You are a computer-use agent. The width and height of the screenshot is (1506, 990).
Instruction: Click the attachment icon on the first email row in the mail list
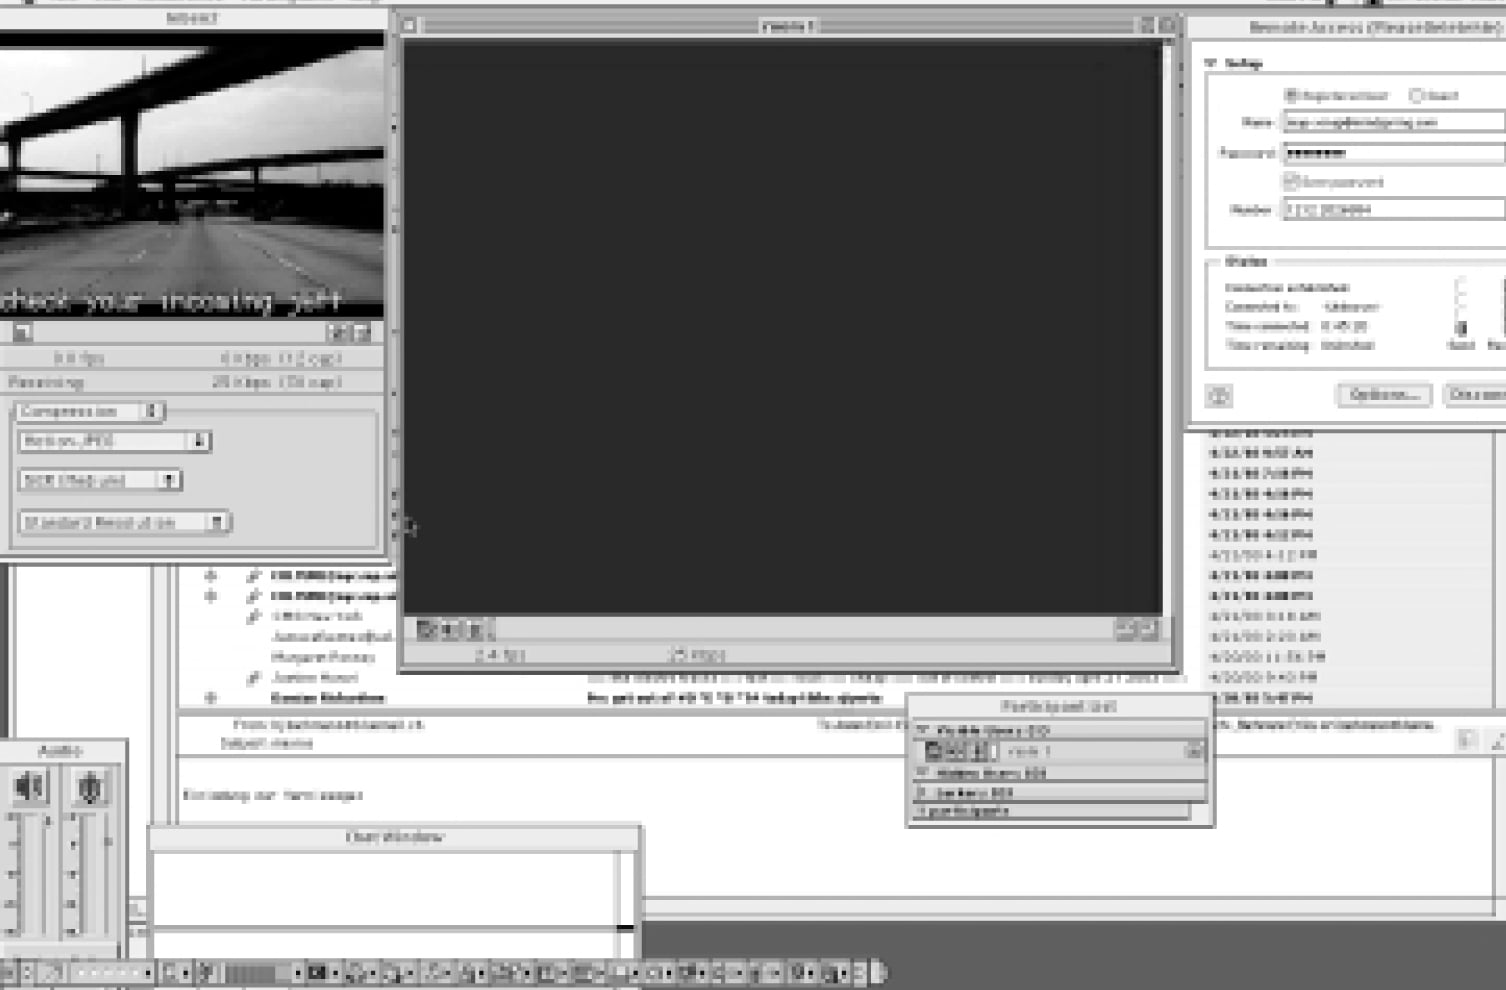(254, 576)
